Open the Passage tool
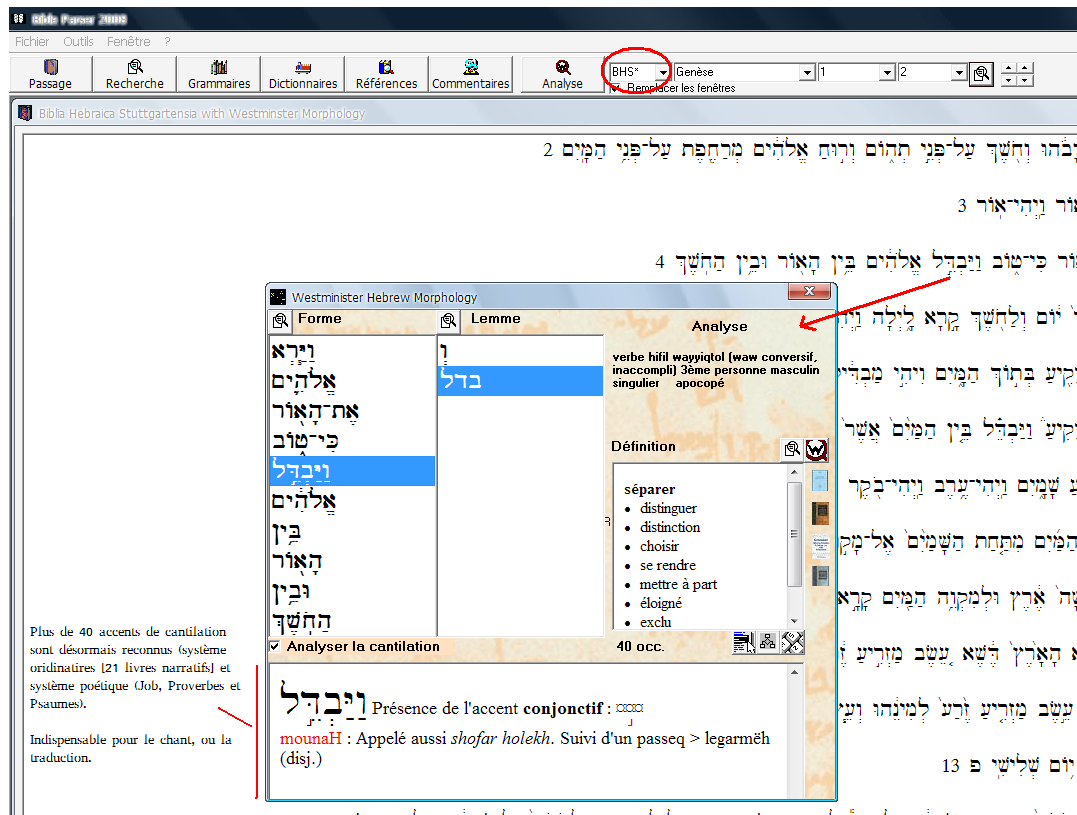This screenshot has height=815, width=1077. 50,74
